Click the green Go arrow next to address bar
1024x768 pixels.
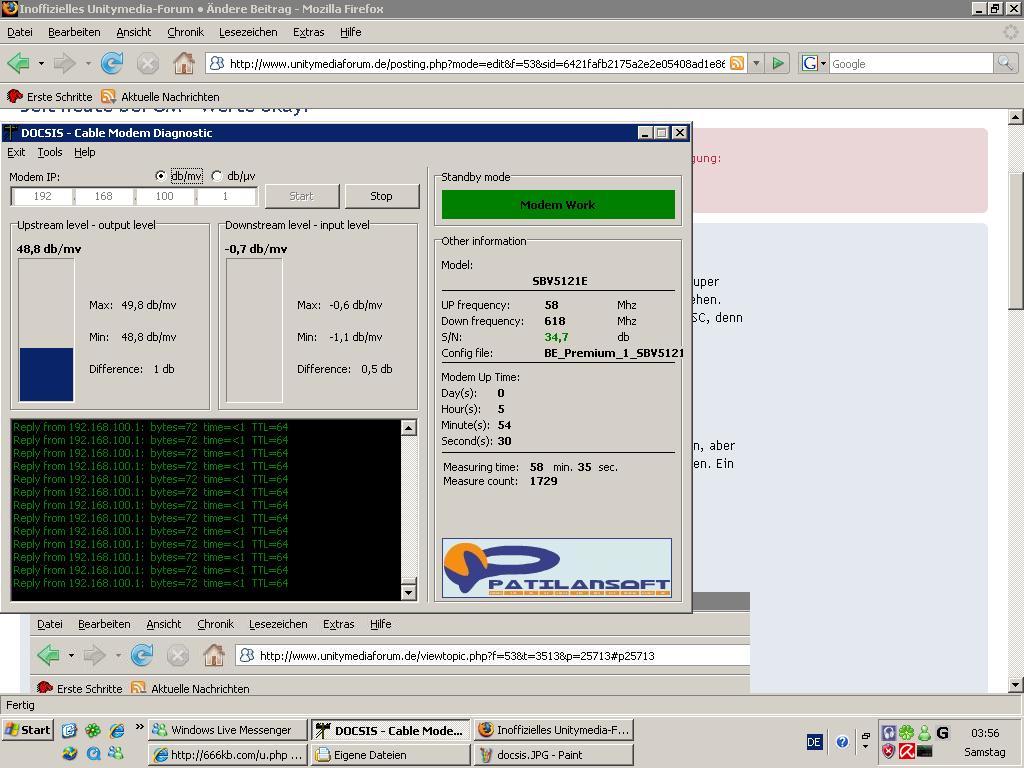point(778,63)
